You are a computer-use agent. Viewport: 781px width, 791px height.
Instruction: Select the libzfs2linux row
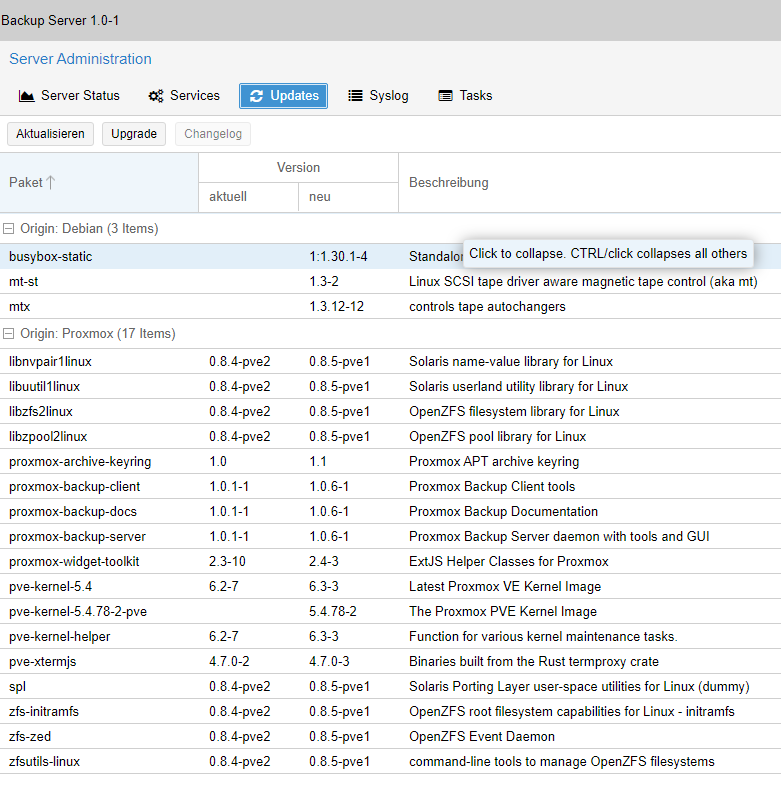point(390,412)
